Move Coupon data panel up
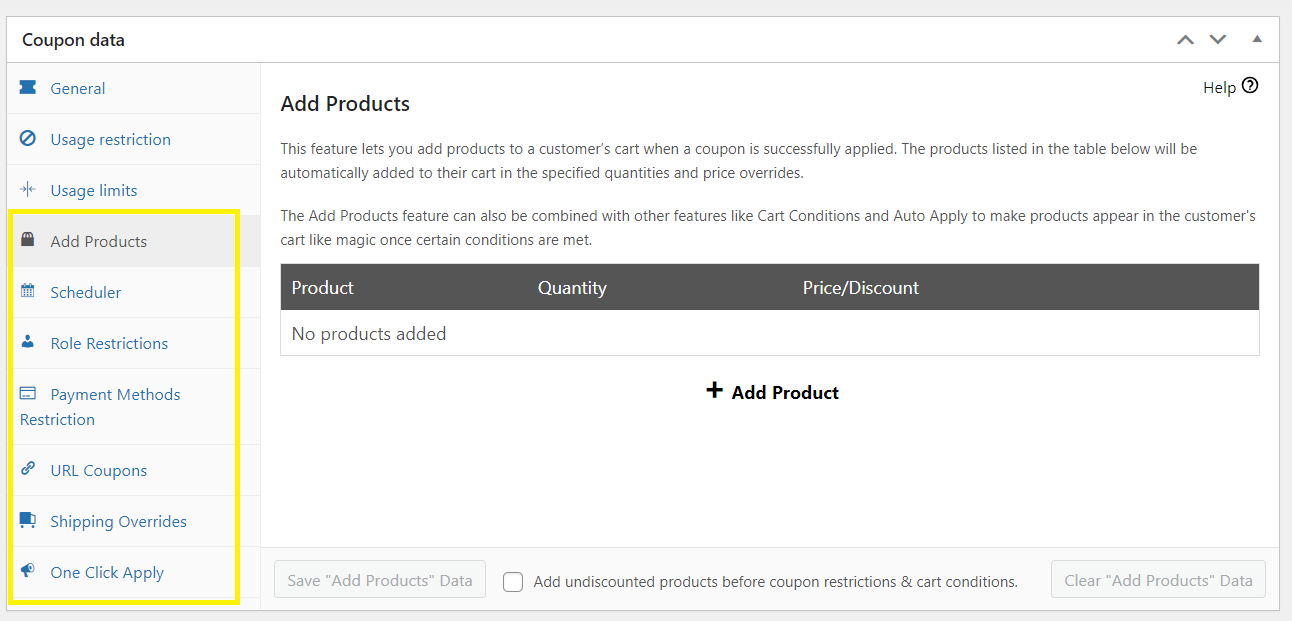 click(1185, 40)
